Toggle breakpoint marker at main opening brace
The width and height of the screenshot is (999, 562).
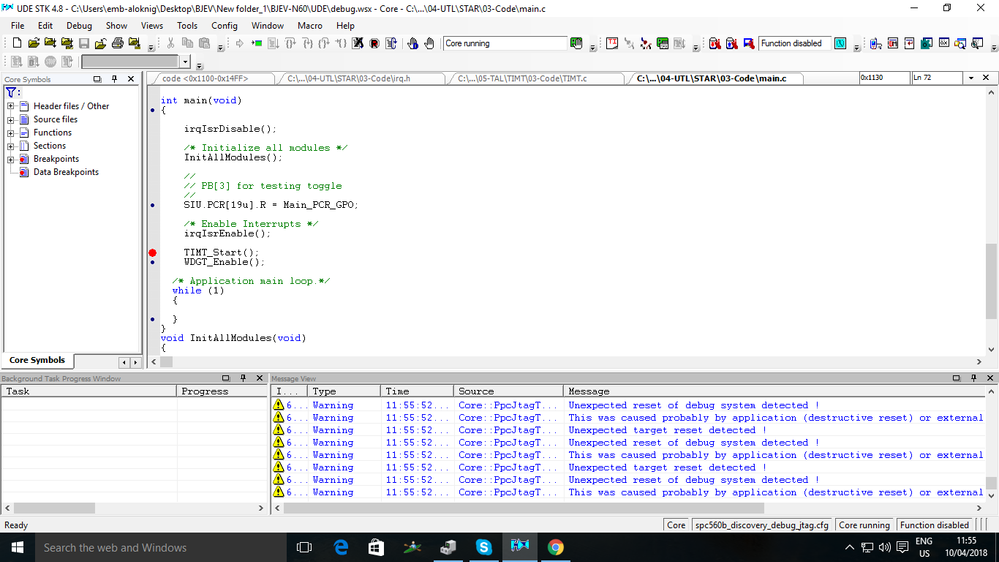coord(152,110)
